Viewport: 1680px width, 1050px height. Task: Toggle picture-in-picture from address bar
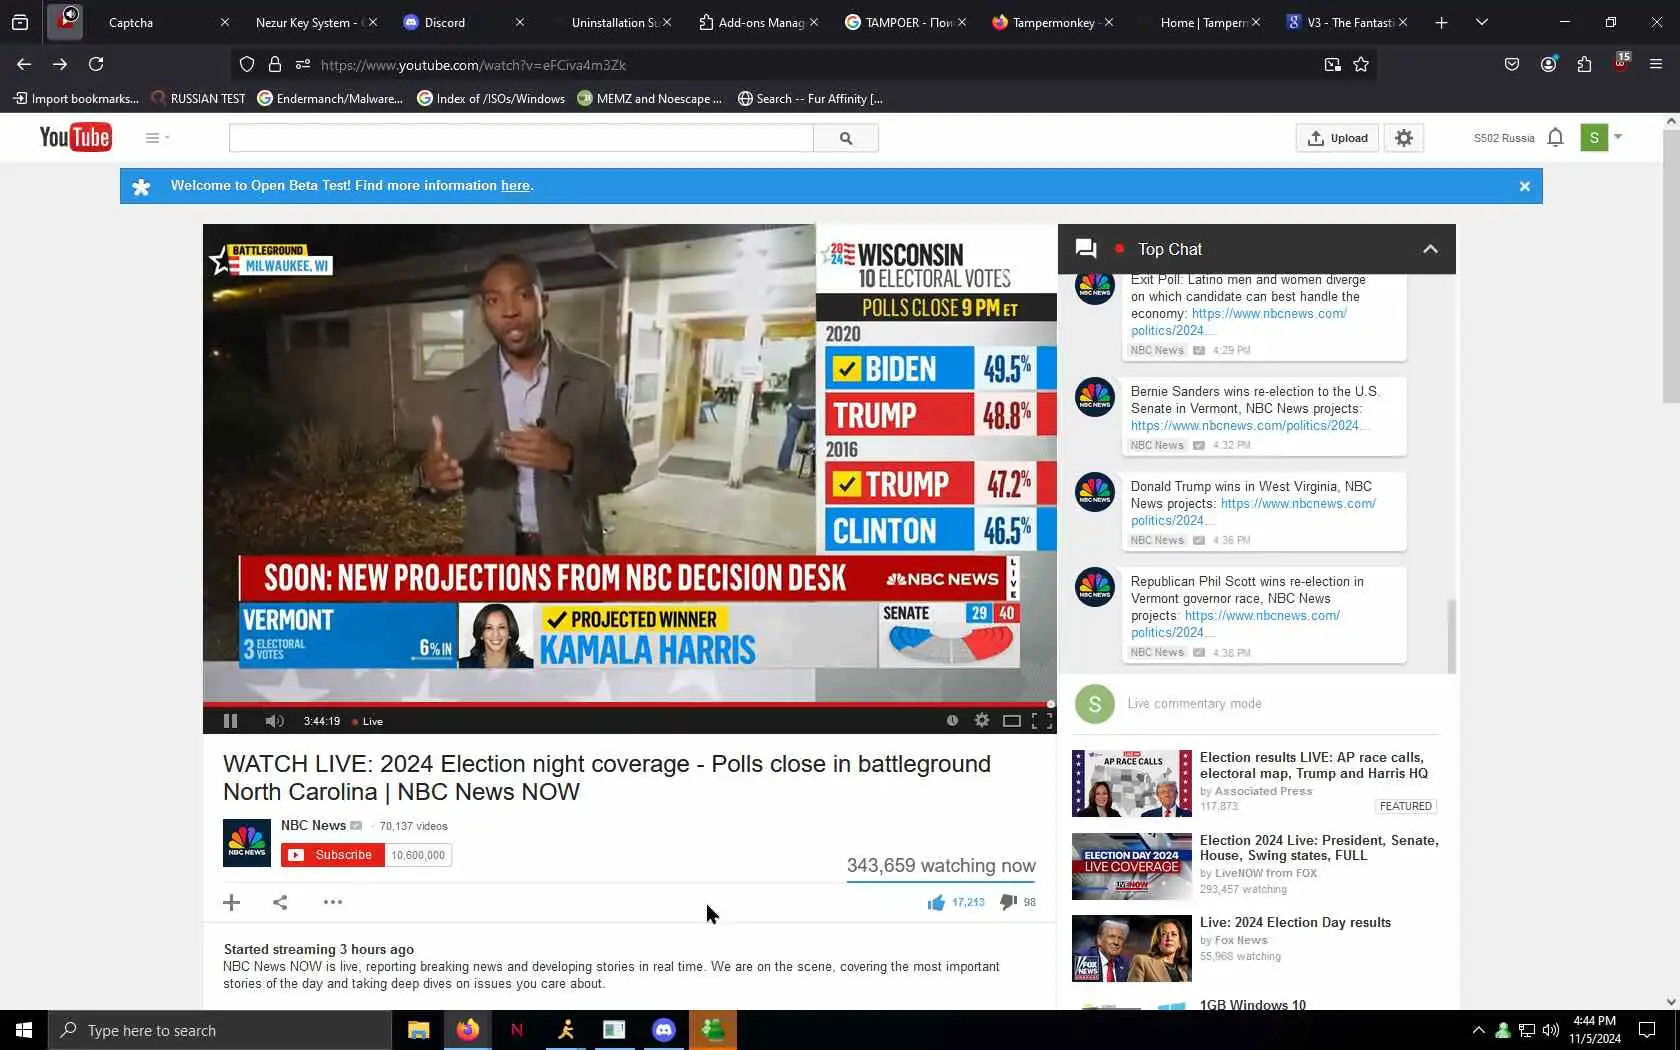[x=1332, y=65]
